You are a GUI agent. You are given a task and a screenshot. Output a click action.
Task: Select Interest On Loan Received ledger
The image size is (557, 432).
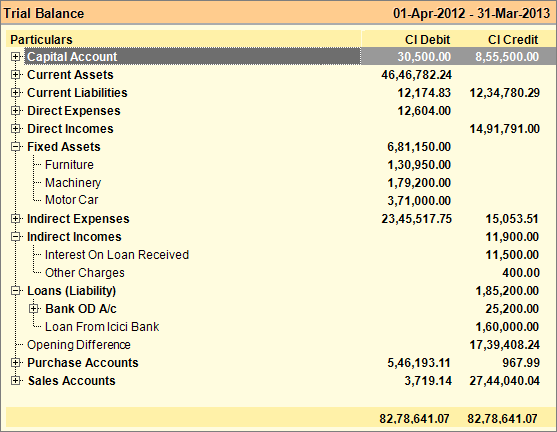coord(117,255)
